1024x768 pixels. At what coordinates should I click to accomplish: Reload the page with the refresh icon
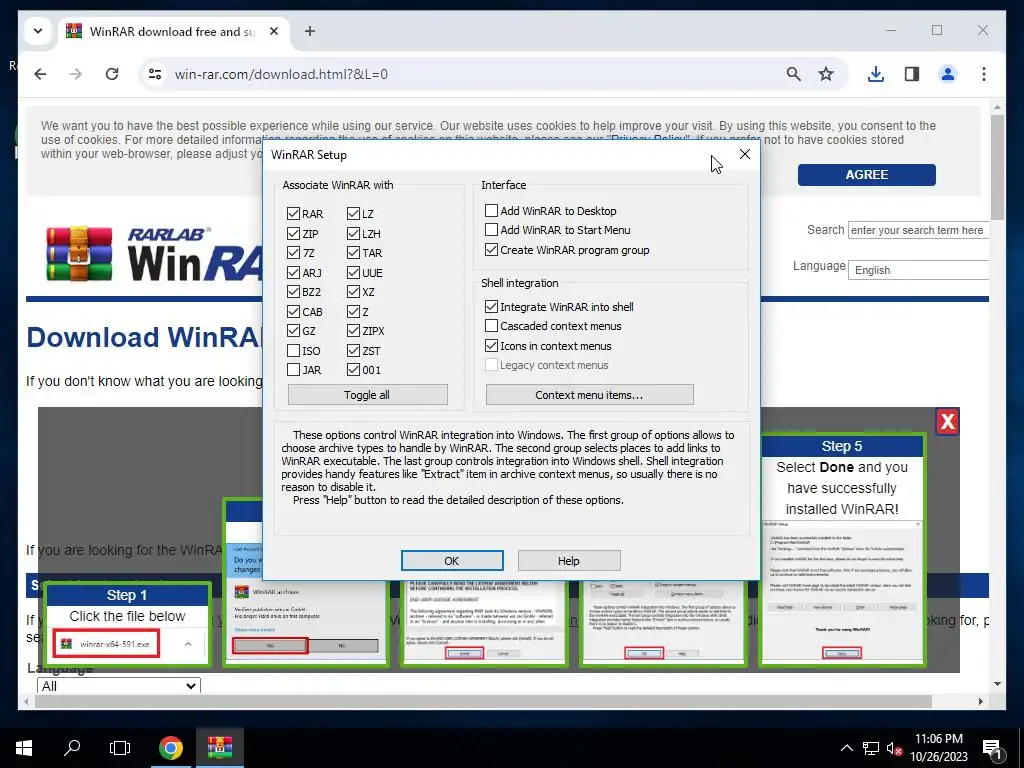click(112, 74)
